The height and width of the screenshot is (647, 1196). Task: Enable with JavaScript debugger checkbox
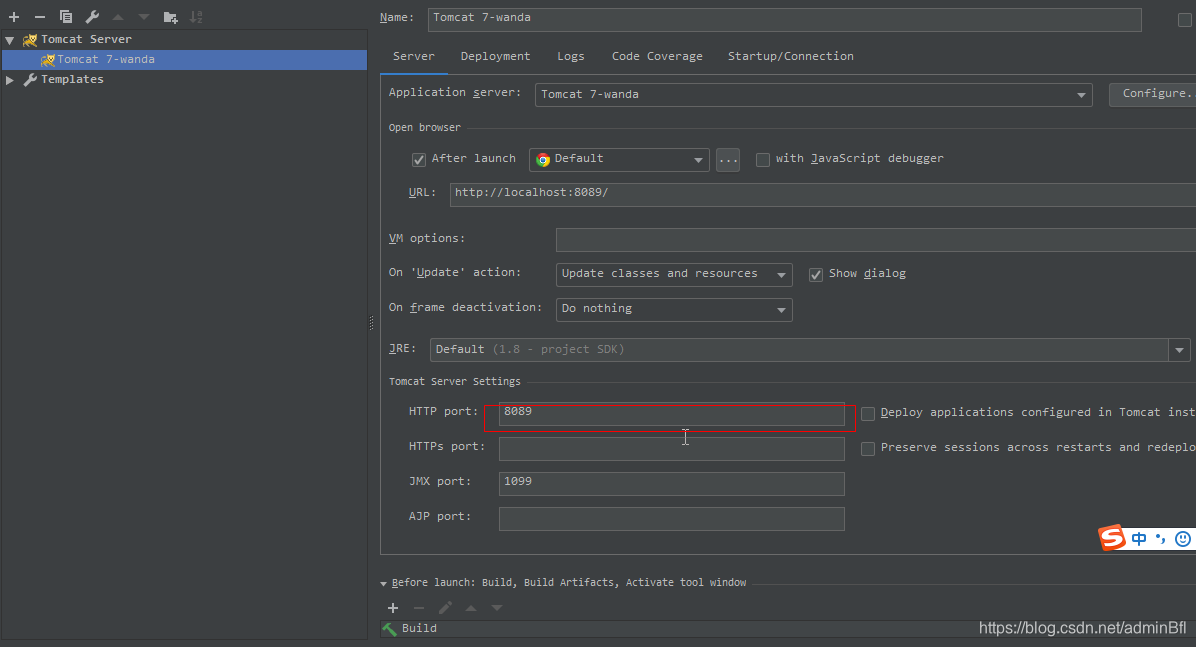[x=762, y=159]
